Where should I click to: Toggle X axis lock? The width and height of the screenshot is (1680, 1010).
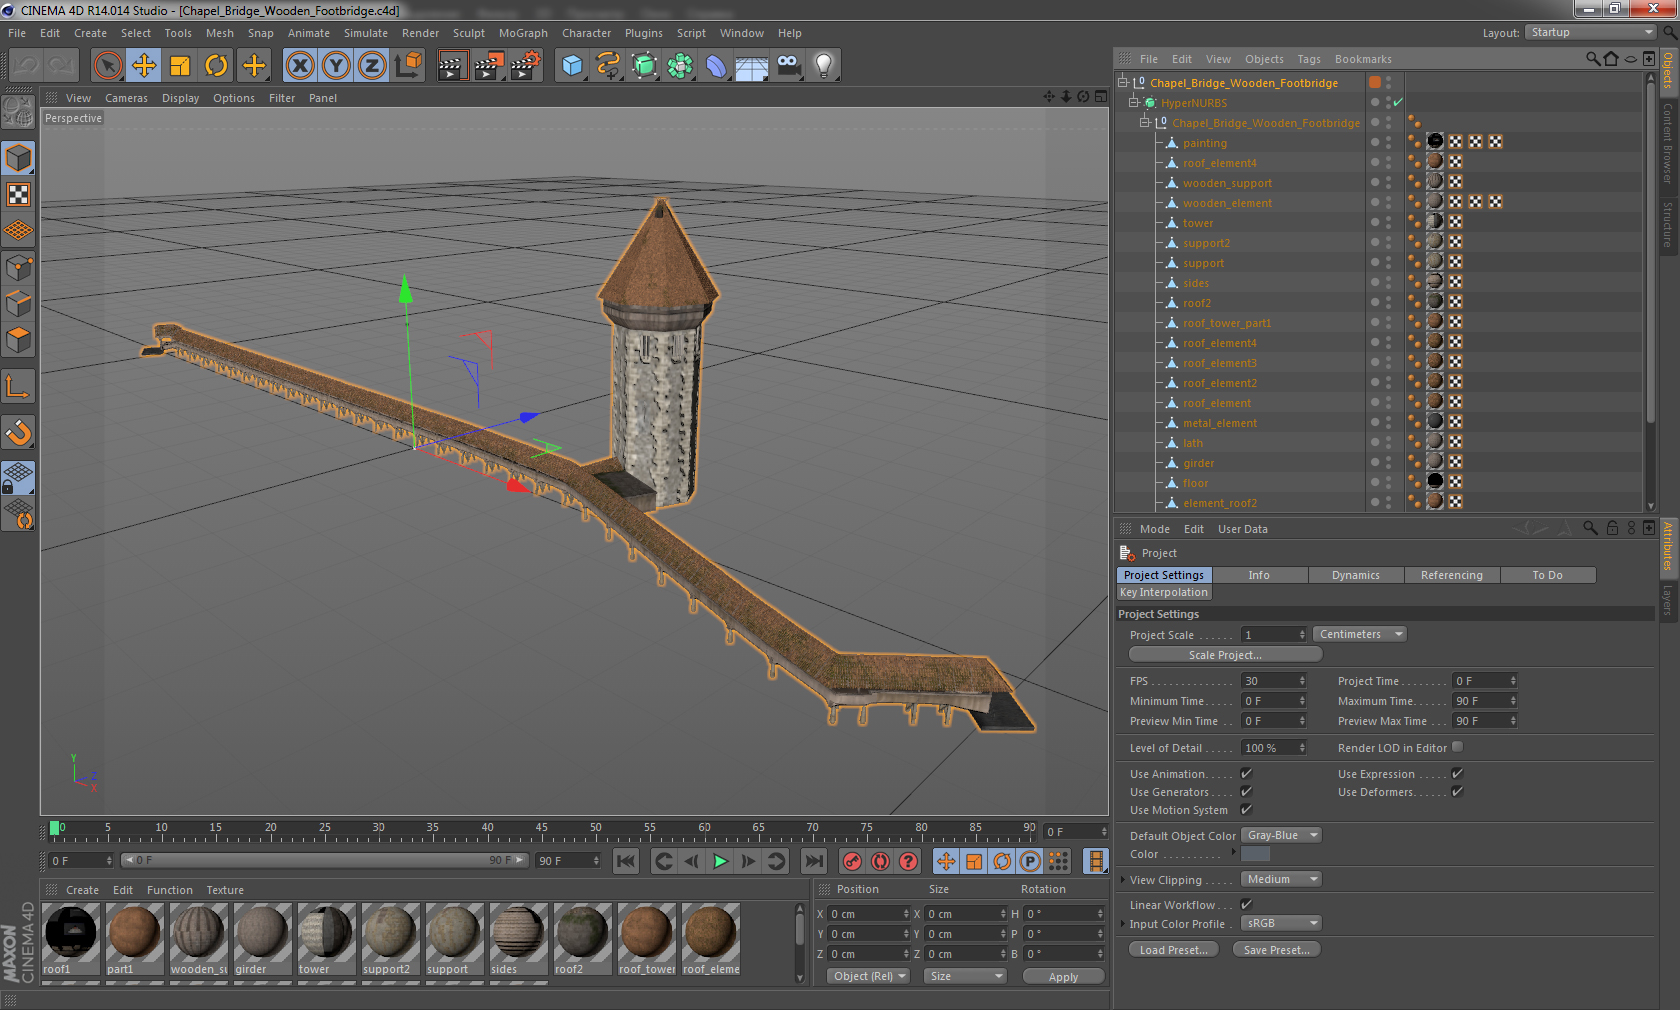click(299, 66)
